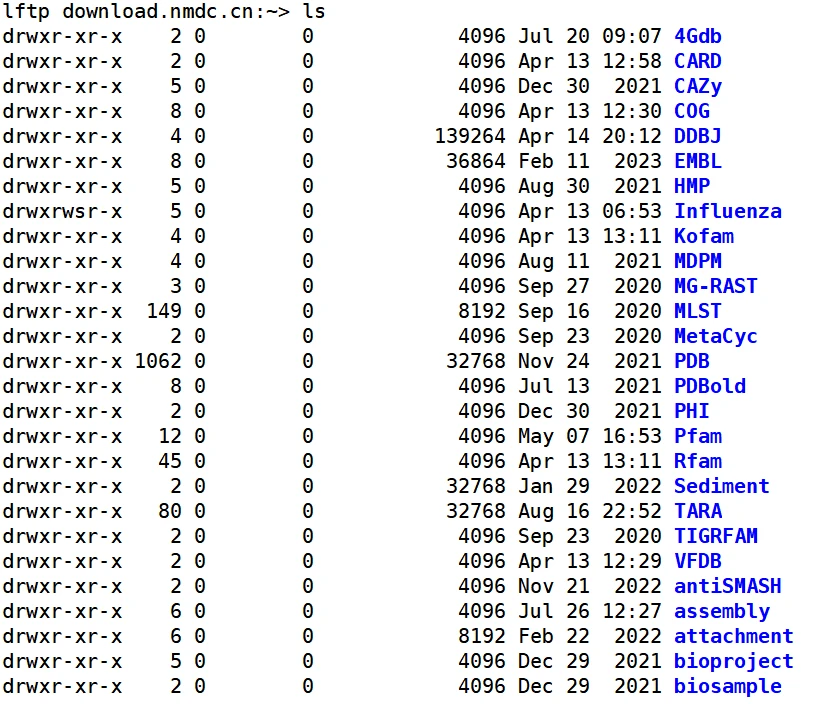Click the MLST folder name
The width and height of the screenshot is (827, 704).
click(x=697, y=311)
